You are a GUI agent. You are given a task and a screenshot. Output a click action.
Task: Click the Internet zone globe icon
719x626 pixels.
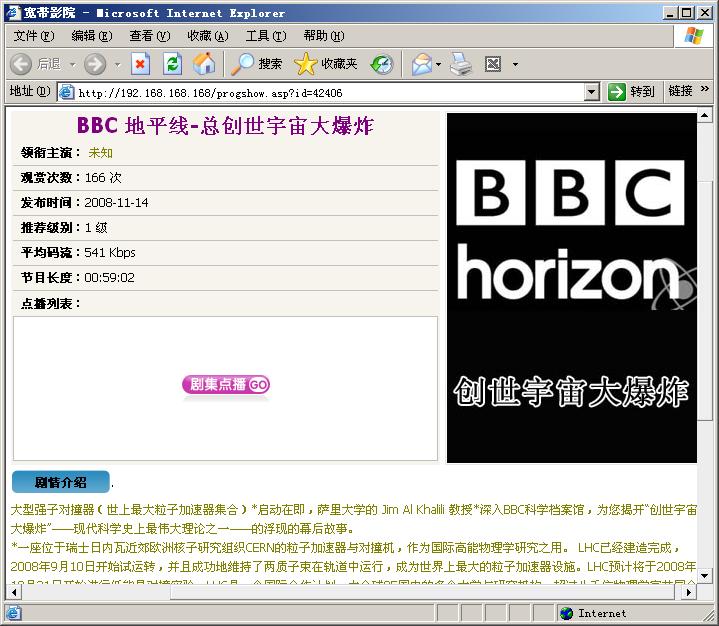(567, 613)
